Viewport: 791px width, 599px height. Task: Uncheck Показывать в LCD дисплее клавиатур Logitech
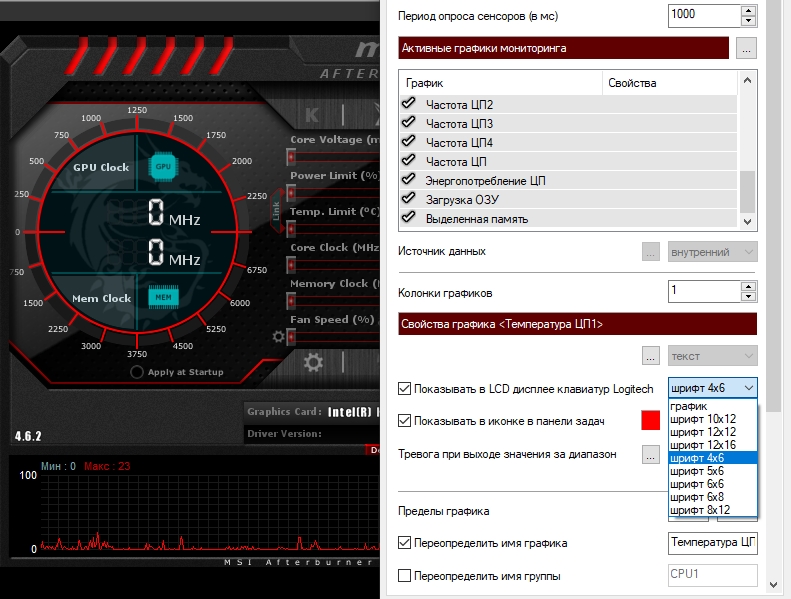click(404, 388)
